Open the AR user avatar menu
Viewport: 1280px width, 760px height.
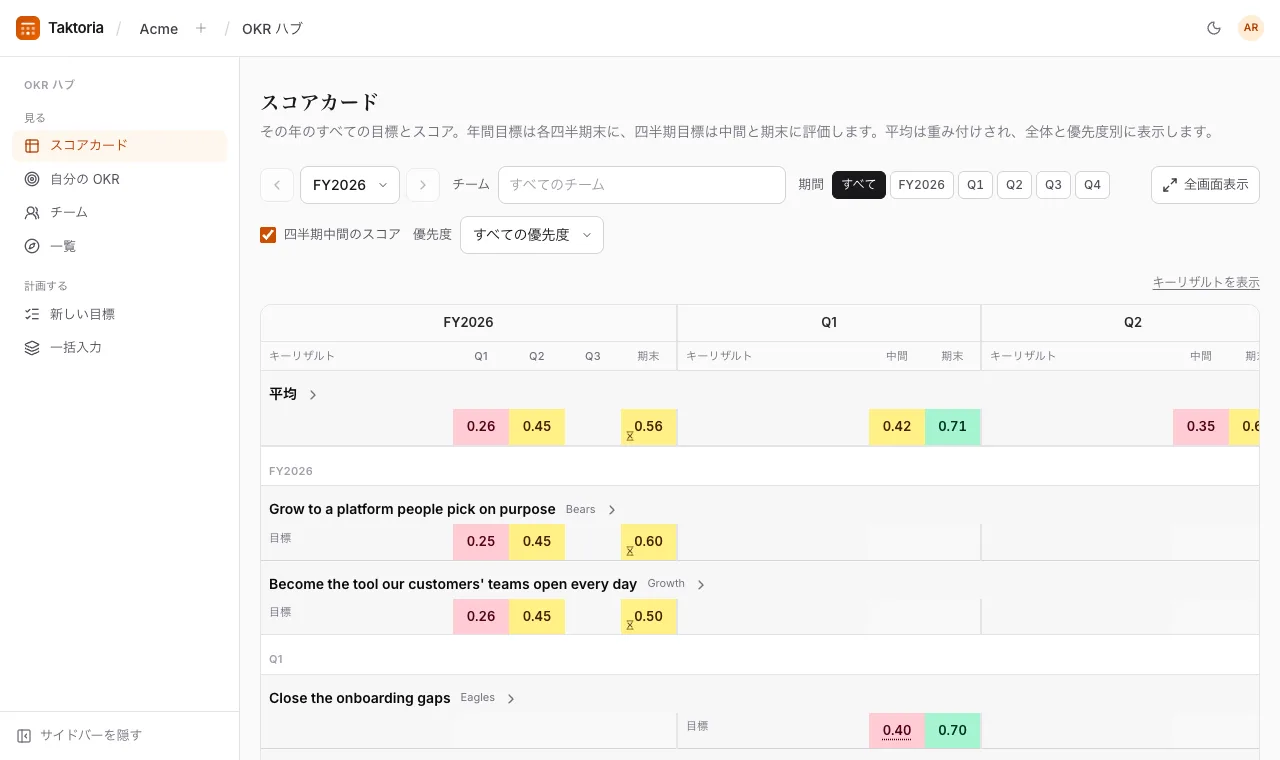coord(1251,28)
